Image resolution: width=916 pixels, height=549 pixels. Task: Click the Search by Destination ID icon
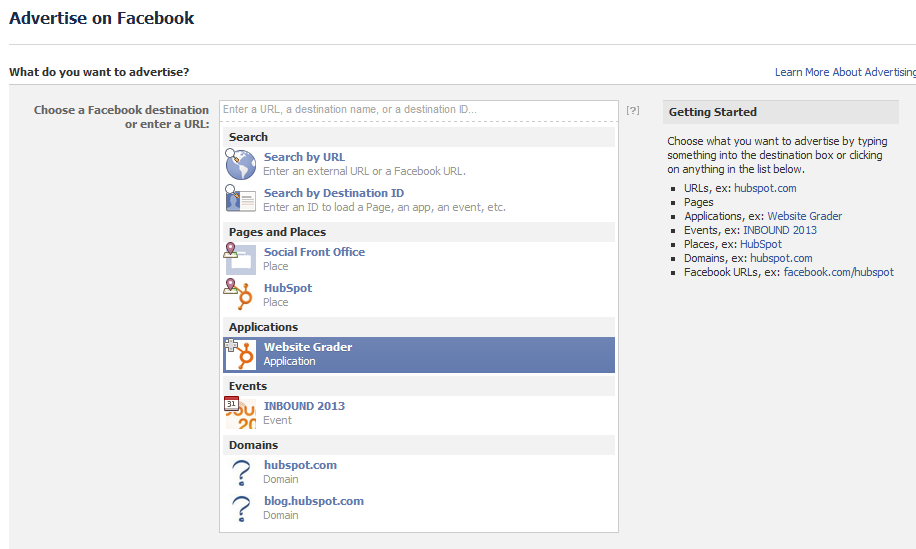[241, 199]
